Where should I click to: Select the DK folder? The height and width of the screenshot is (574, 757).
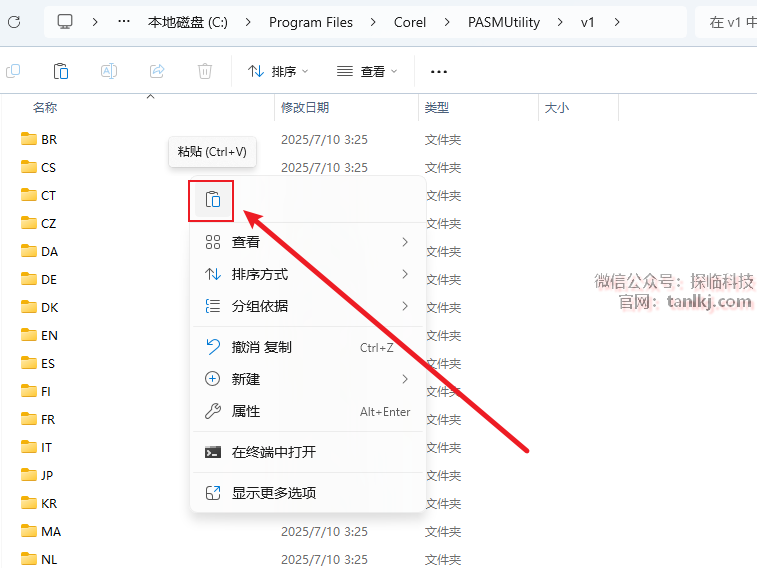40,308
